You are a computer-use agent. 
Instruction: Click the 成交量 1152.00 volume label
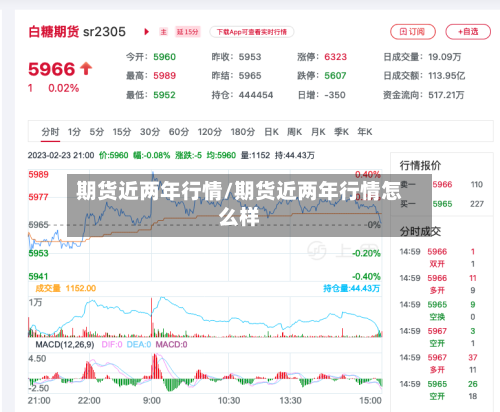click(66, 288)
